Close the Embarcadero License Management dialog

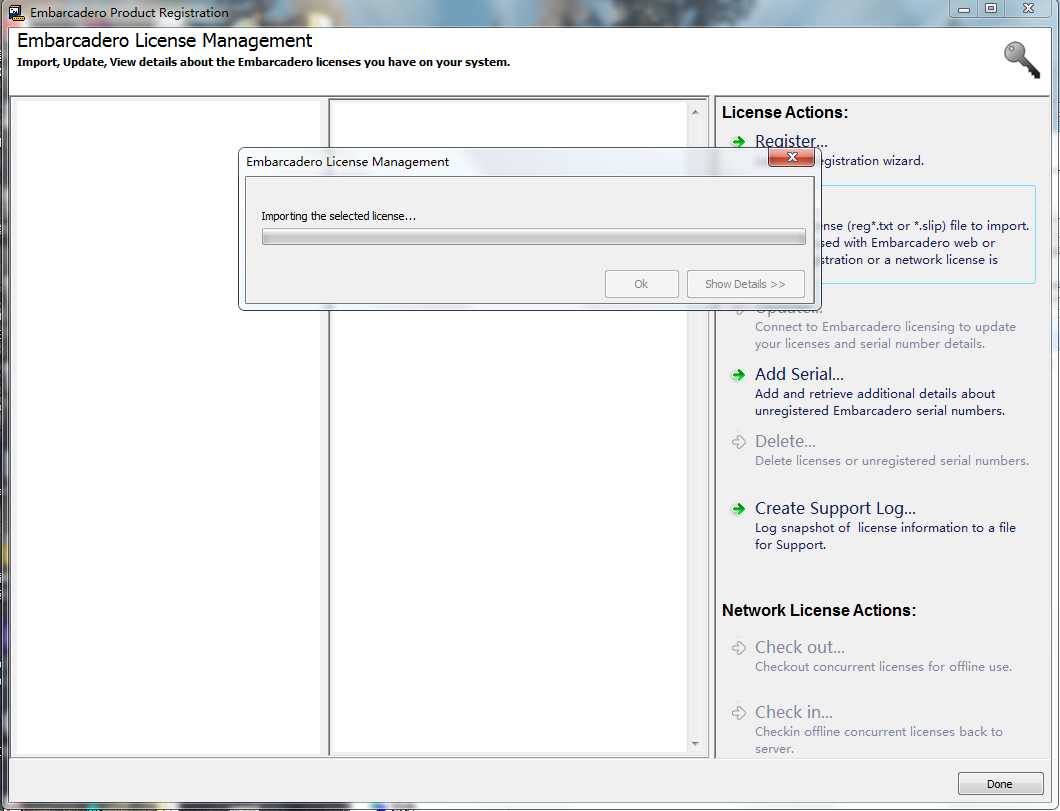pos(792,157)
